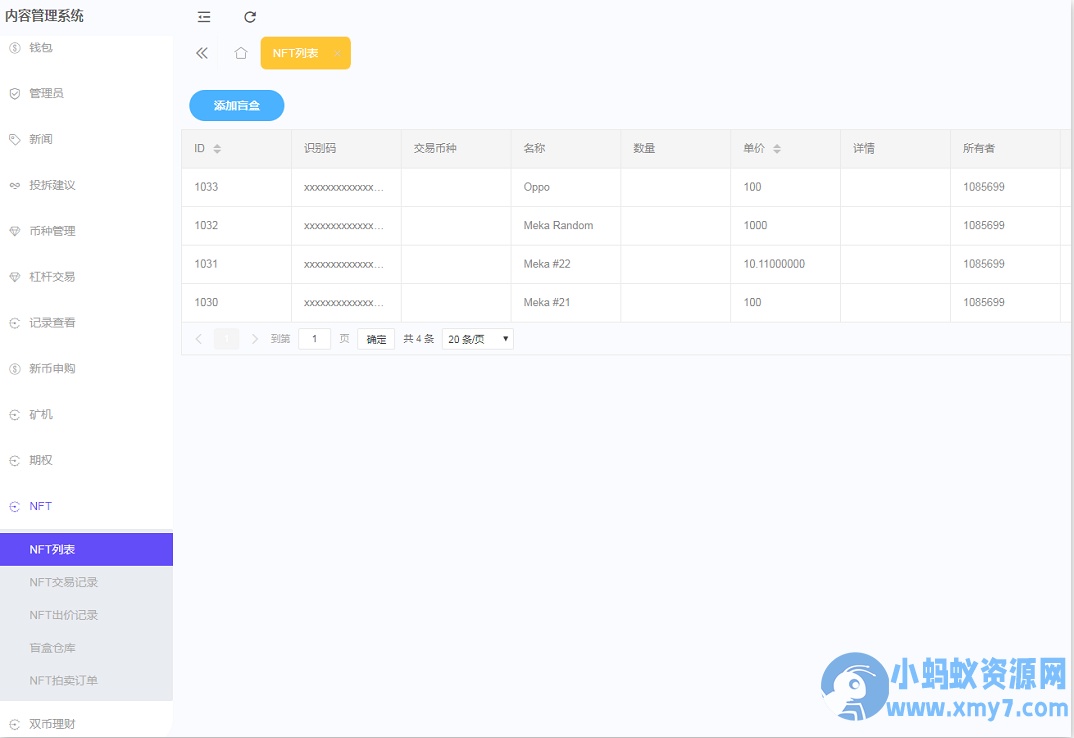
Task: Click owner 1085699 in Oppo row
Action: [x=1005, y=187]
